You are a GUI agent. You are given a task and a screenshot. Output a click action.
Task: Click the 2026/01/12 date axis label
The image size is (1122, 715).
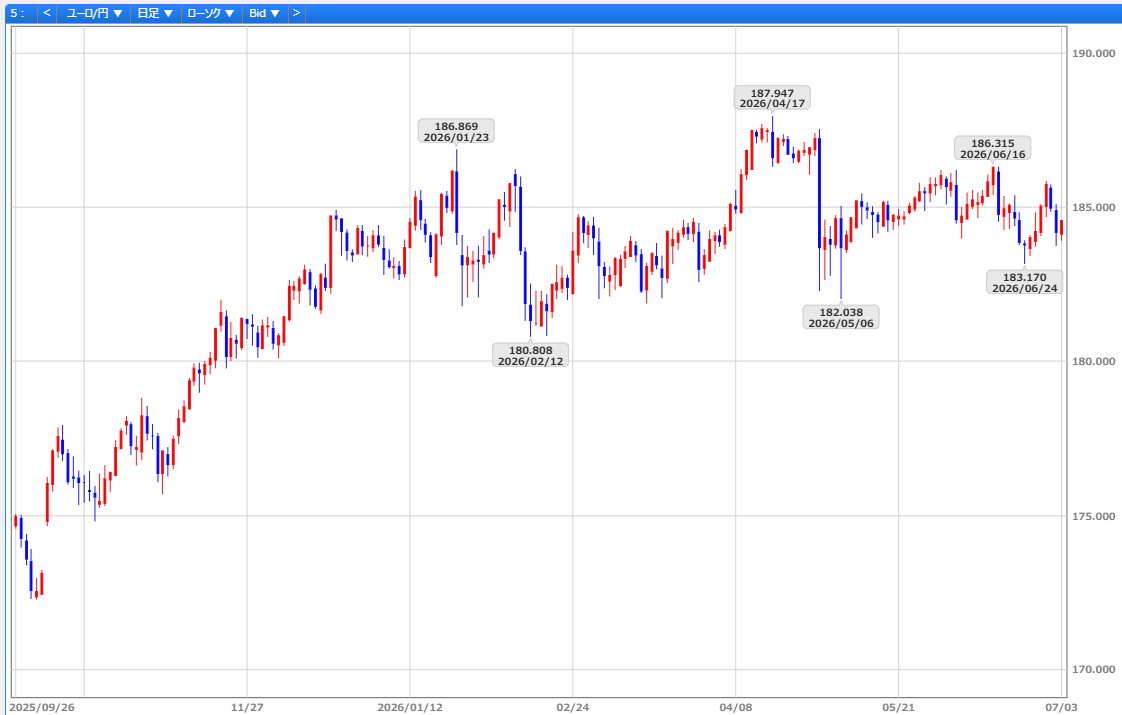(x=410, y=707)
